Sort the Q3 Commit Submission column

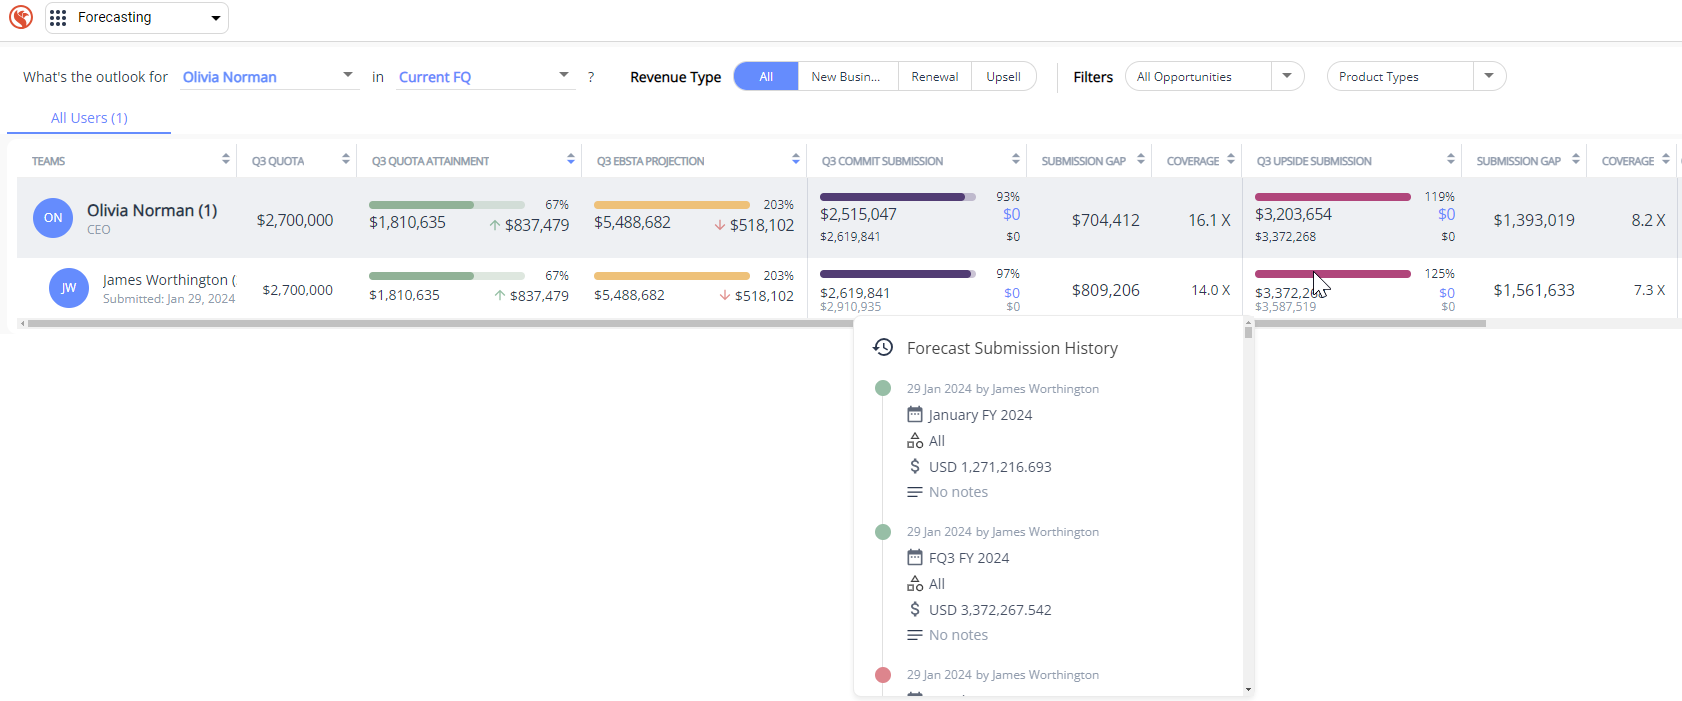tap(1015, 160)
